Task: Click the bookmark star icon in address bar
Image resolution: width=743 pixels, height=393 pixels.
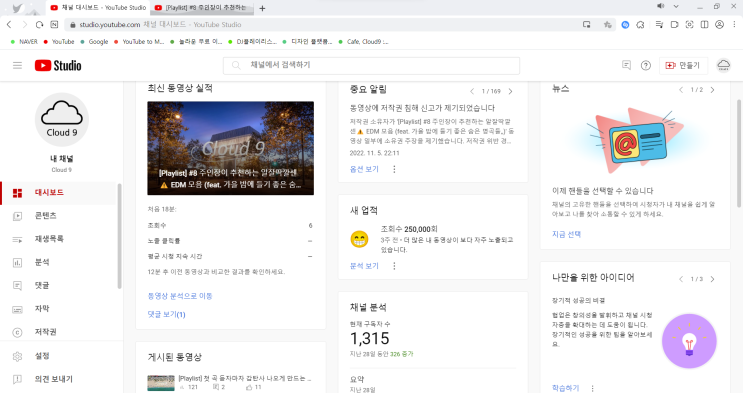Action: pos(607,25)
